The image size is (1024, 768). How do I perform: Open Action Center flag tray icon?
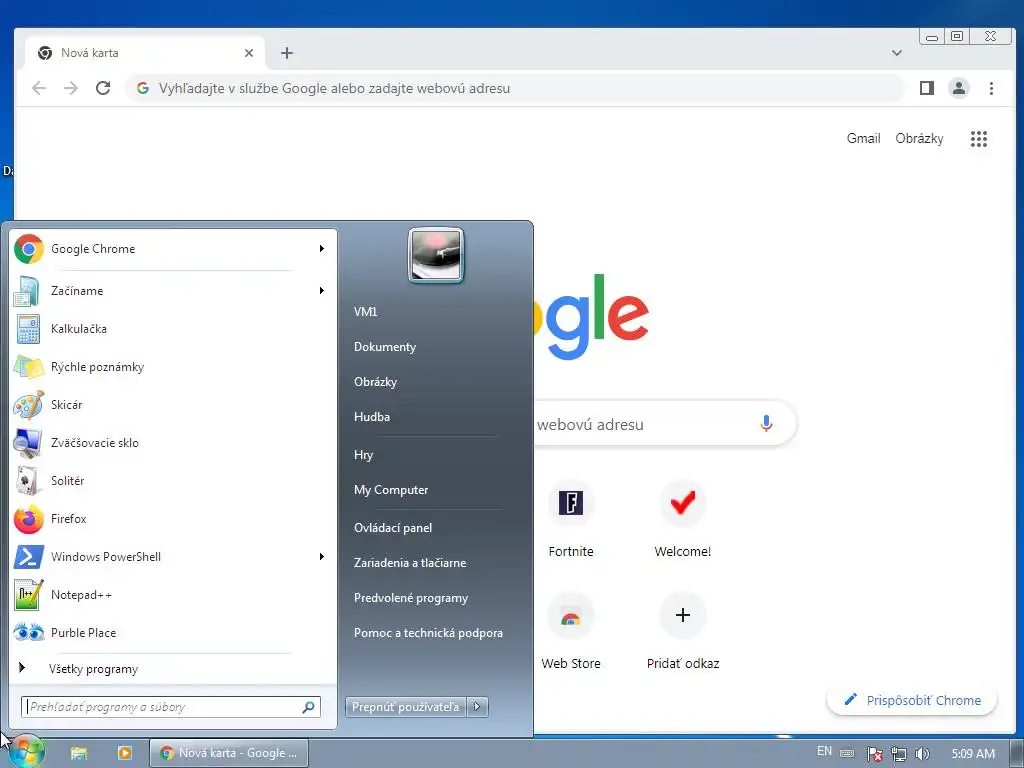pos(874,754)
